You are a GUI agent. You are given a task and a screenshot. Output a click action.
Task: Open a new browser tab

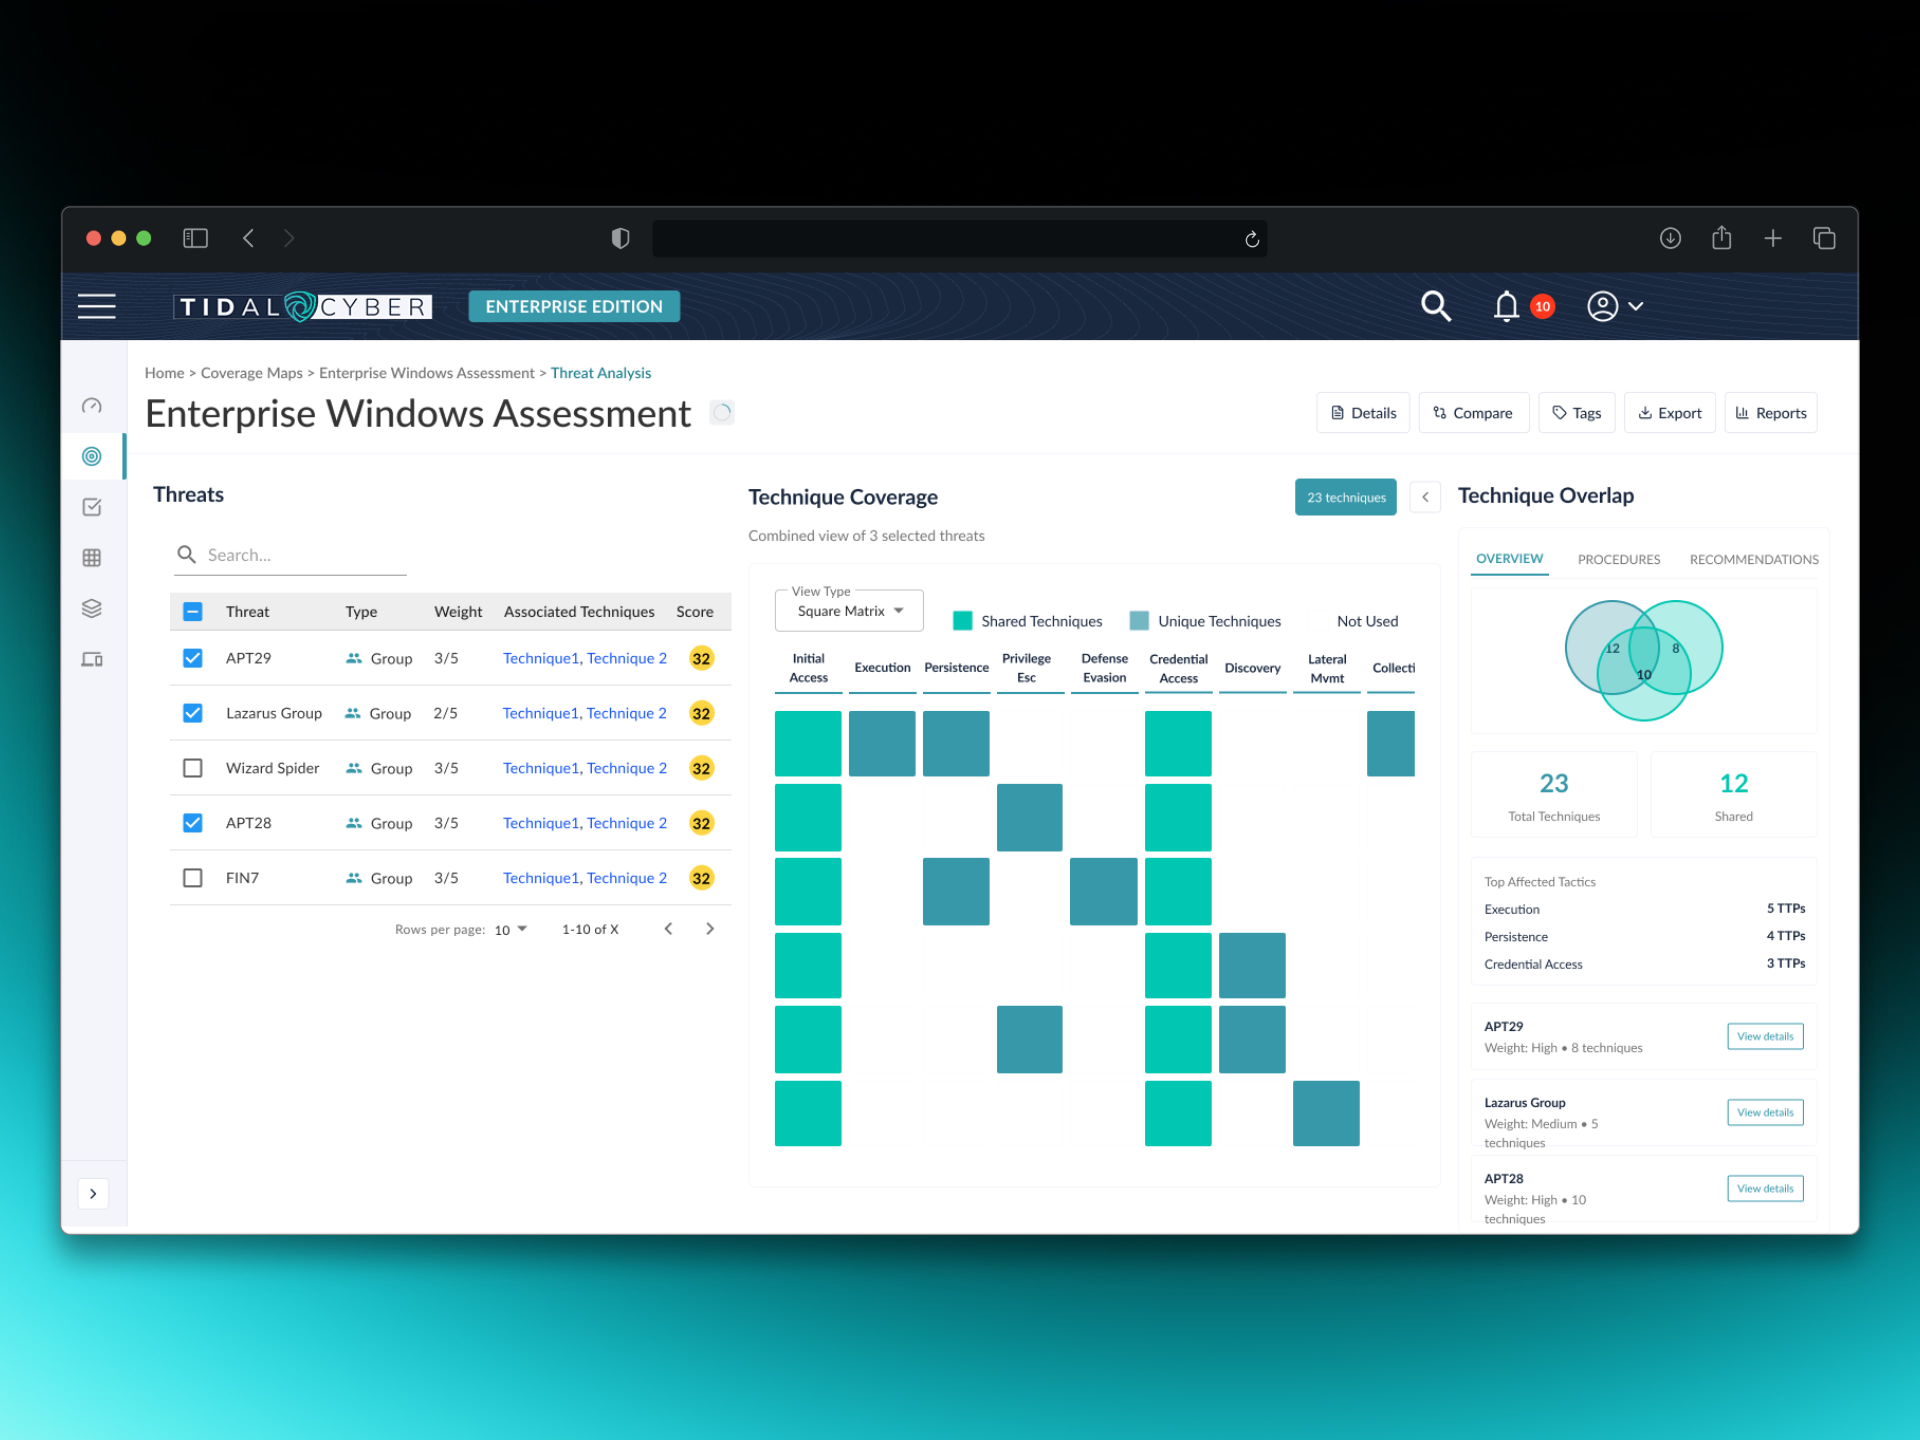[x=1773, y=238]
